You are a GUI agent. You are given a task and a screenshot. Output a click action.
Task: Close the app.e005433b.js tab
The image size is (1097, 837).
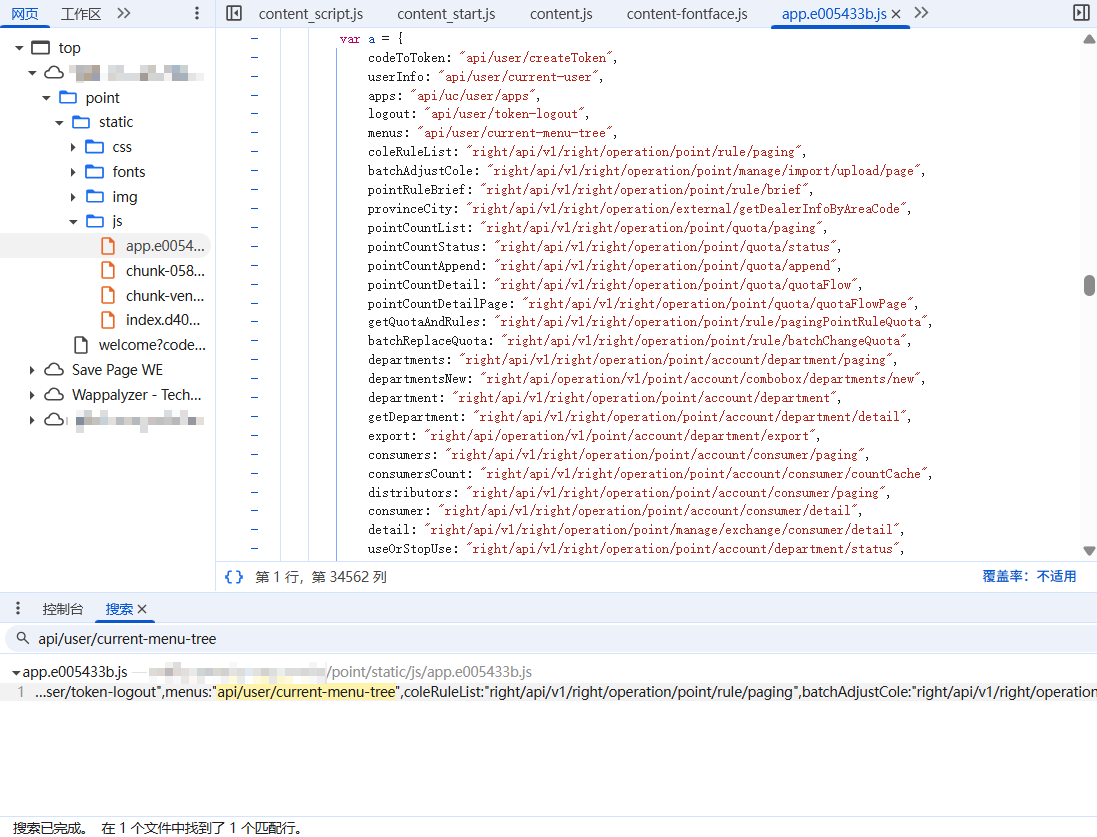pyautogui.click(x=896, y=14)
